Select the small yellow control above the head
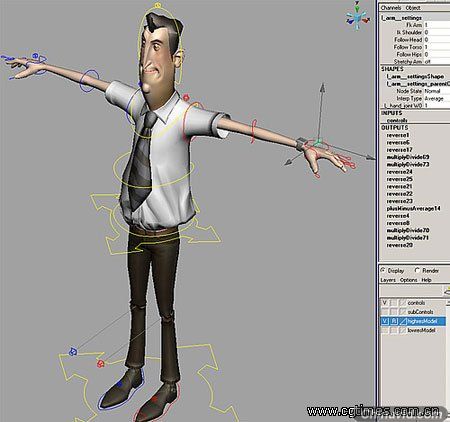This screenshot has height=422, width=450. pos(158,5)
